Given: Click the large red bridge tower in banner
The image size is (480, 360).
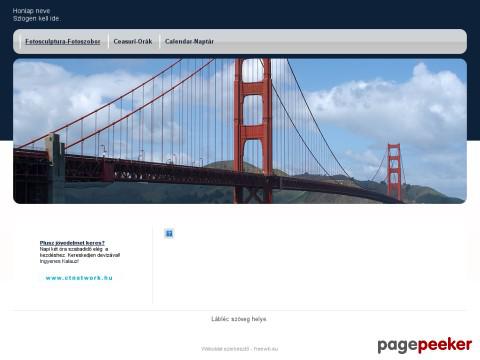Looking at the screenshot, I should pyautogui.click(x=253, y=131).
